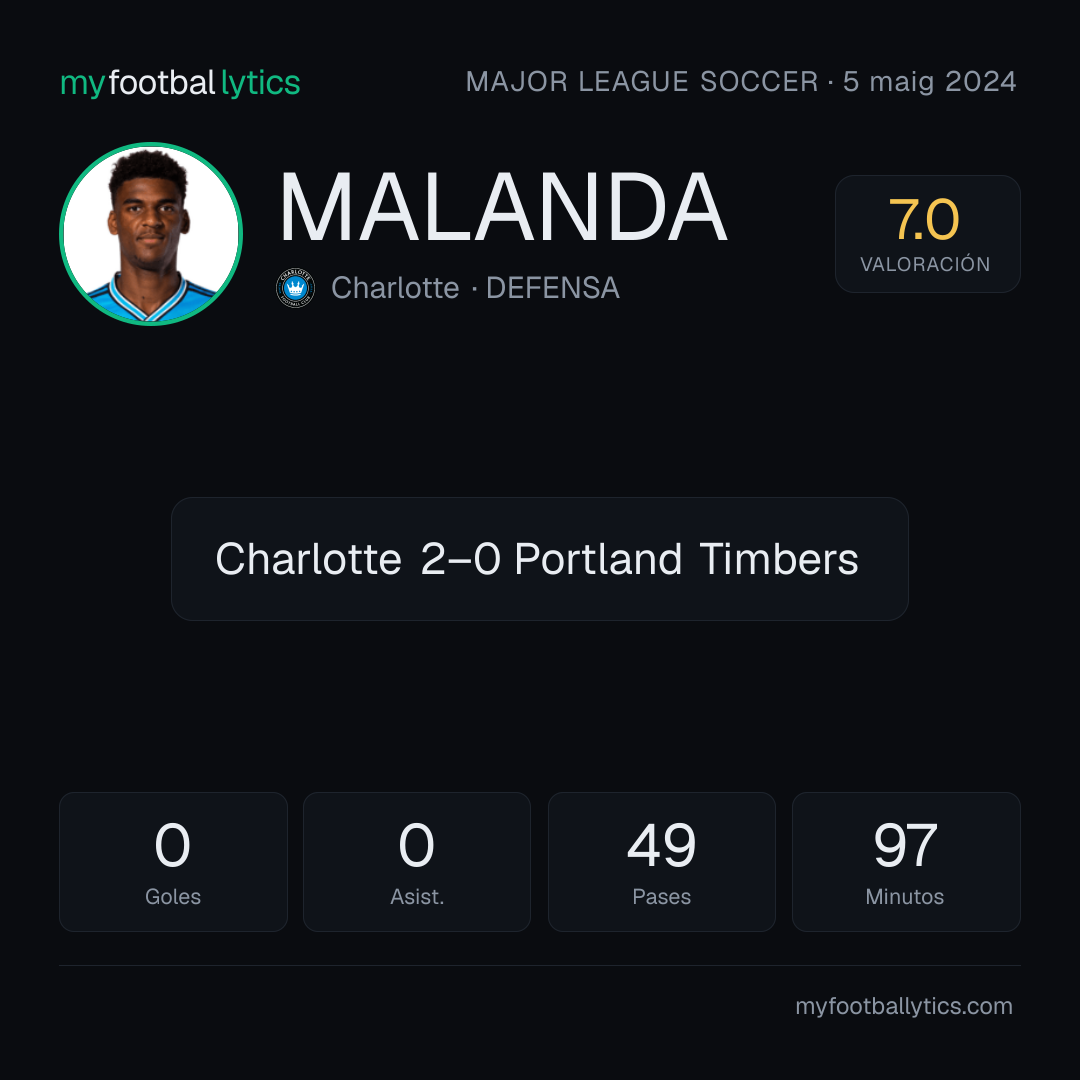
Task: Open the Charlotte 2–0 Portland Timbers result
Action: (x=539, y=559)
